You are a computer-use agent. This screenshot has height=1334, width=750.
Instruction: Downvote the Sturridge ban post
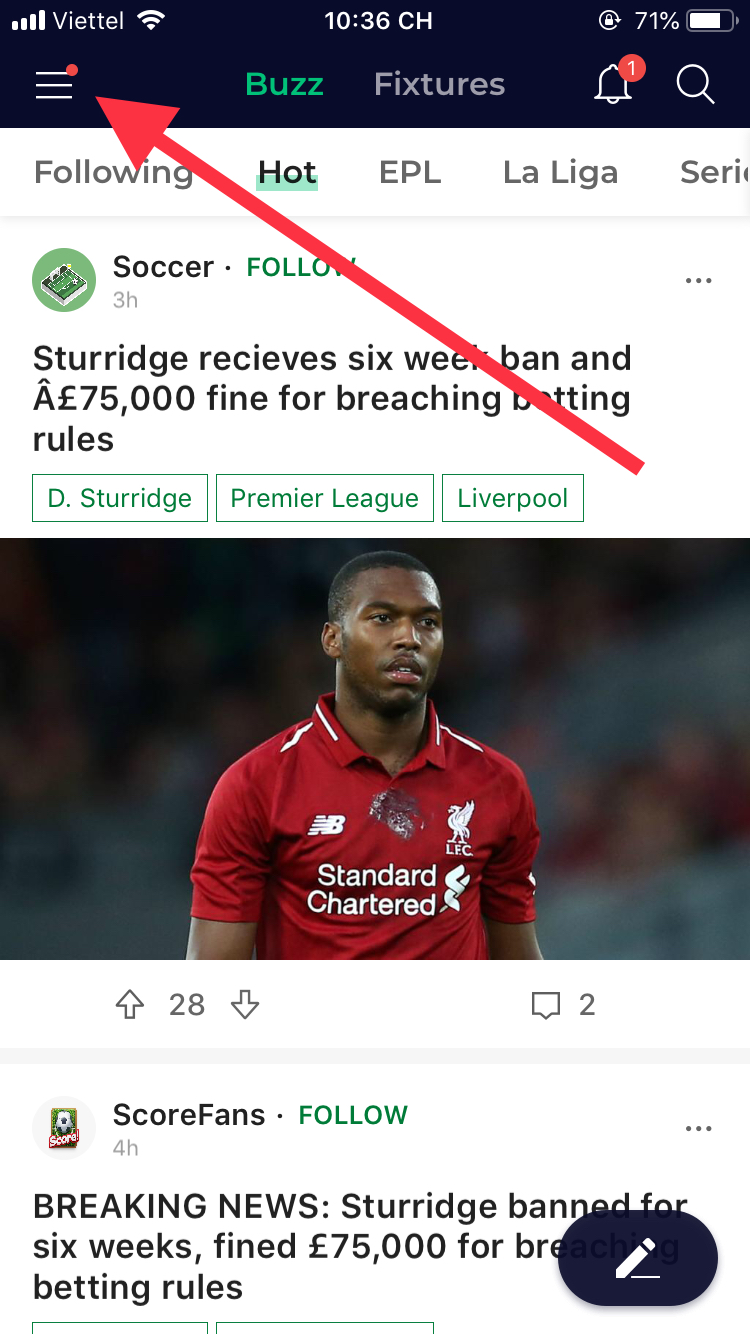coord(245,1005)
